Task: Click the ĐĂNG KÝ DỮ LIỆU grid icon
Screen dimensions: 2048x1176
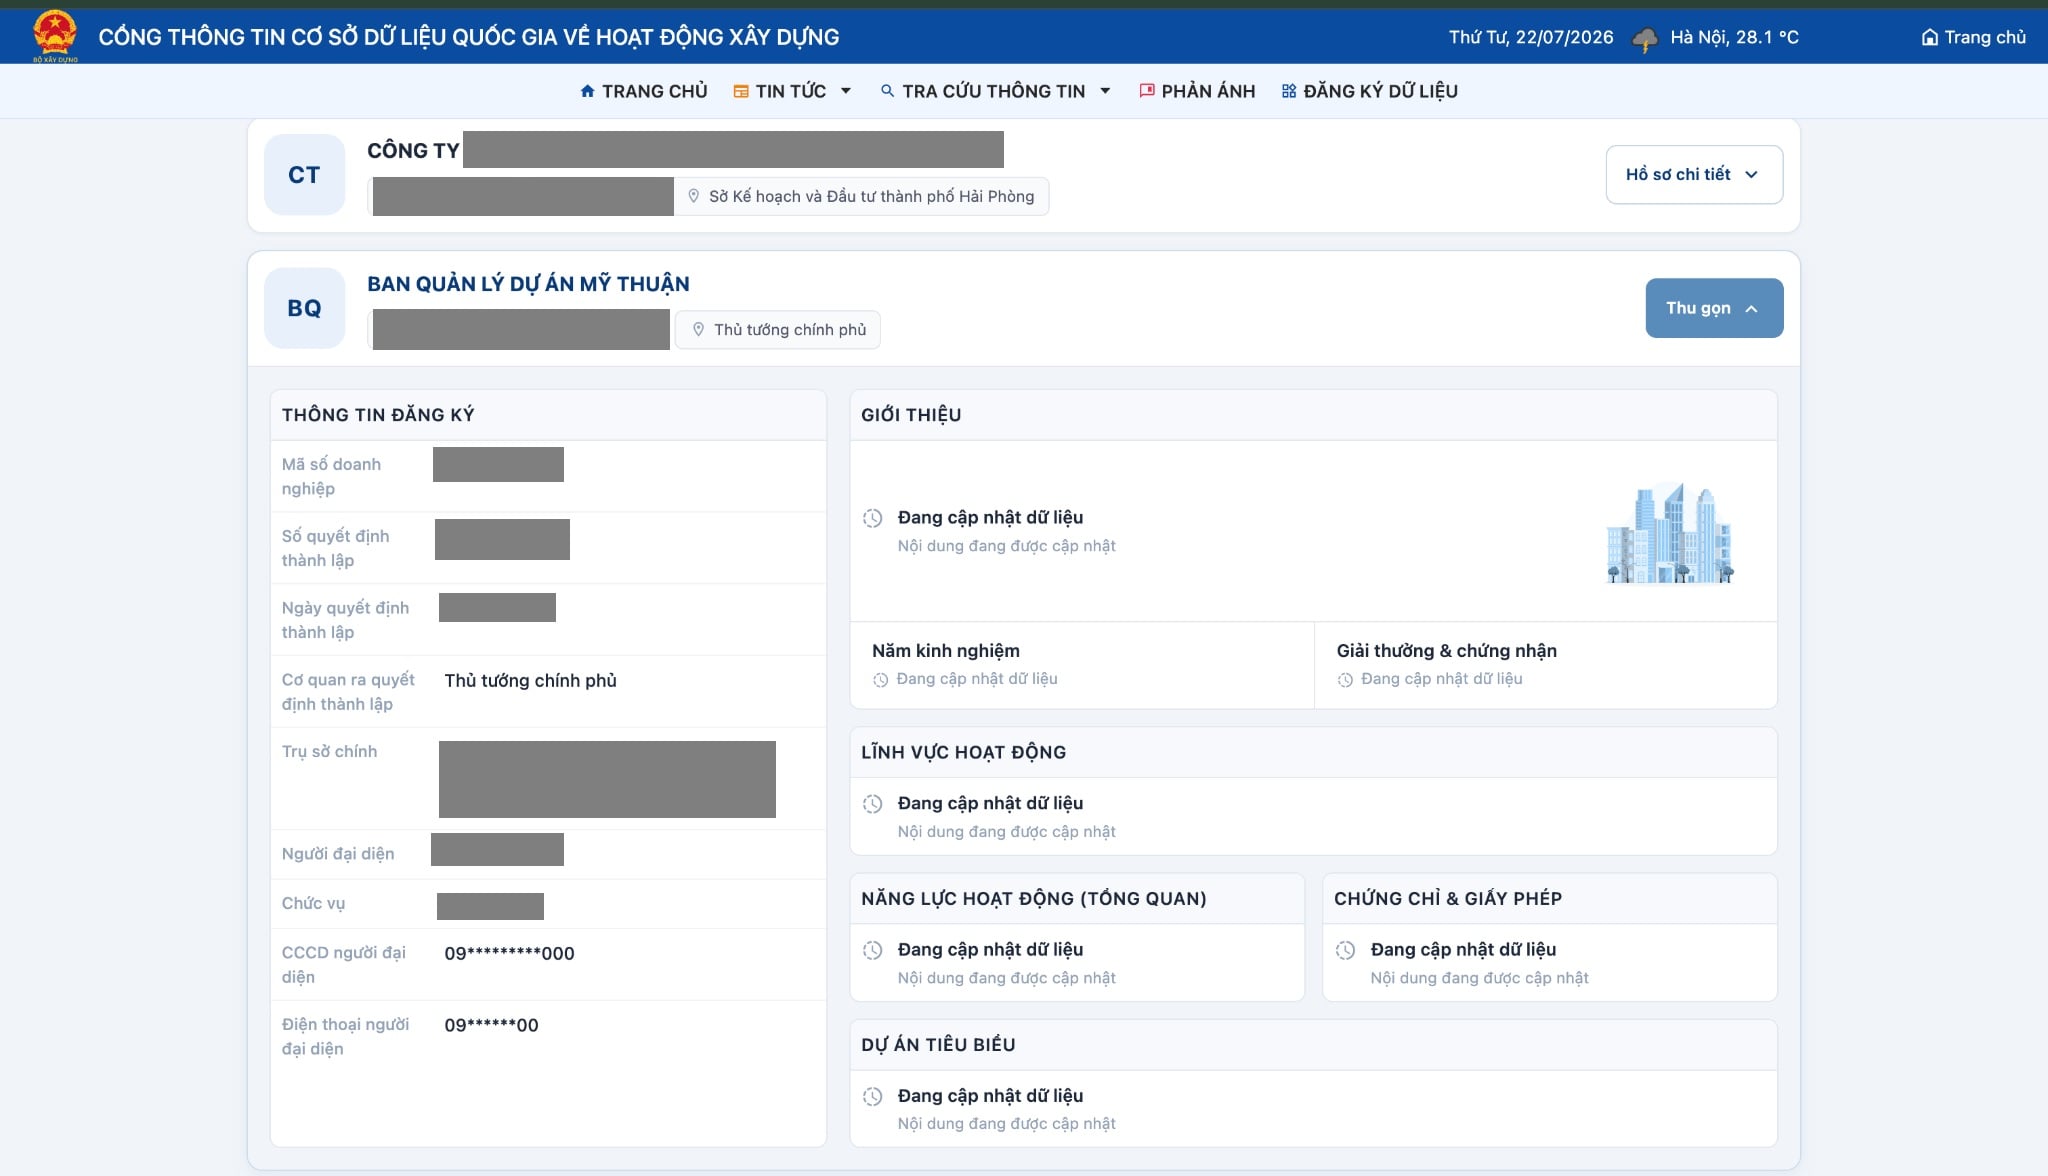Action: pyautogui.click(x=1289, y=91)
